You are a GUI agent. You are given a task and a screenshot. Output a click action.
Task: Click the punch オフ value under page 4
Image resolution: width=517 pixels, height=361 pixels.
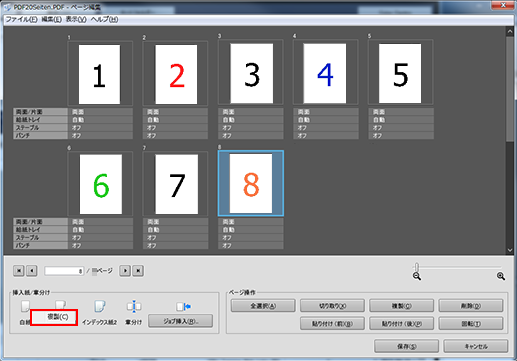click(x=326, y=135)
